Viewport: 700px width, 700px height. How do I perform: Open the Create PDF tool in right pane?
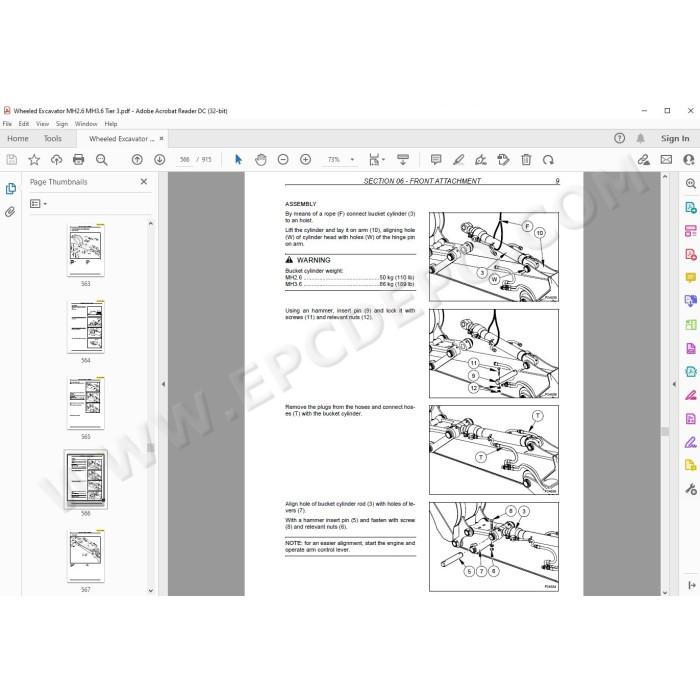(x=691, y=254)
